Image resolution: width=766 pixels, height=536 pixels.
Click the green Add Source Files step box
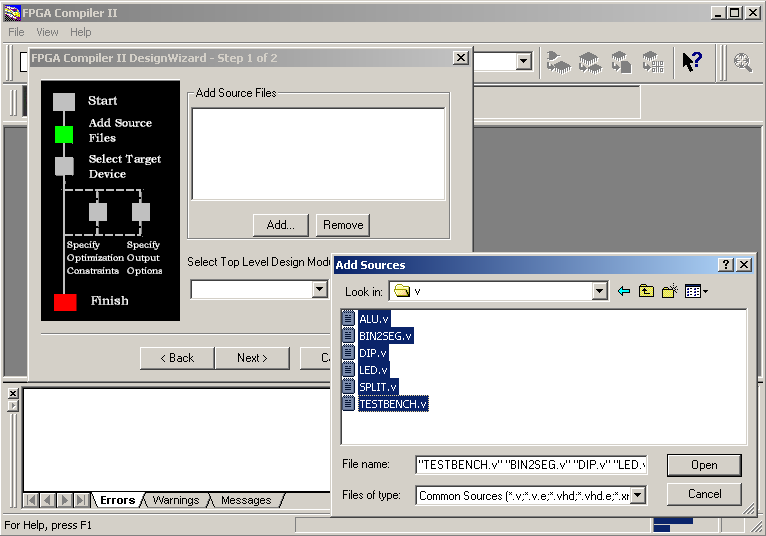[x=64, y=134]
